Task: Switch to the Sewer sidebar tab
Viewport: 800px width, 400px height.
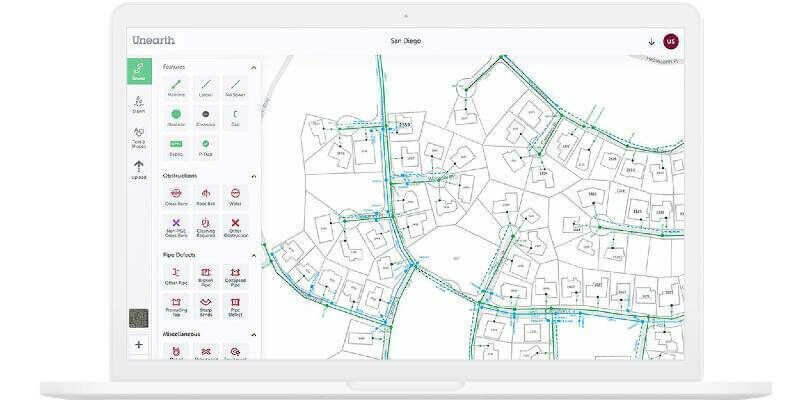Action: coord(139,71)
